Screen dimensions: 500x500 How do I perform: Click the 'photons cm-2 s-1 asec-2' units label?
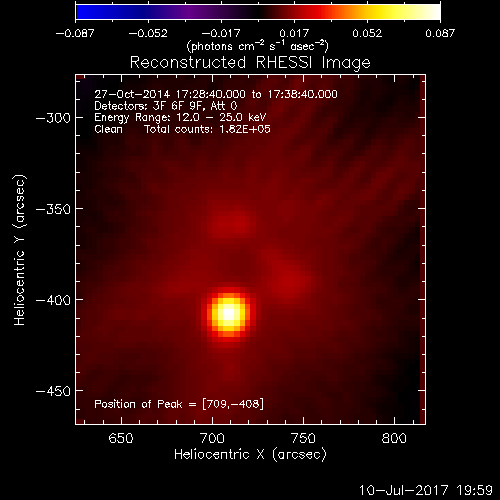[258, 46]
